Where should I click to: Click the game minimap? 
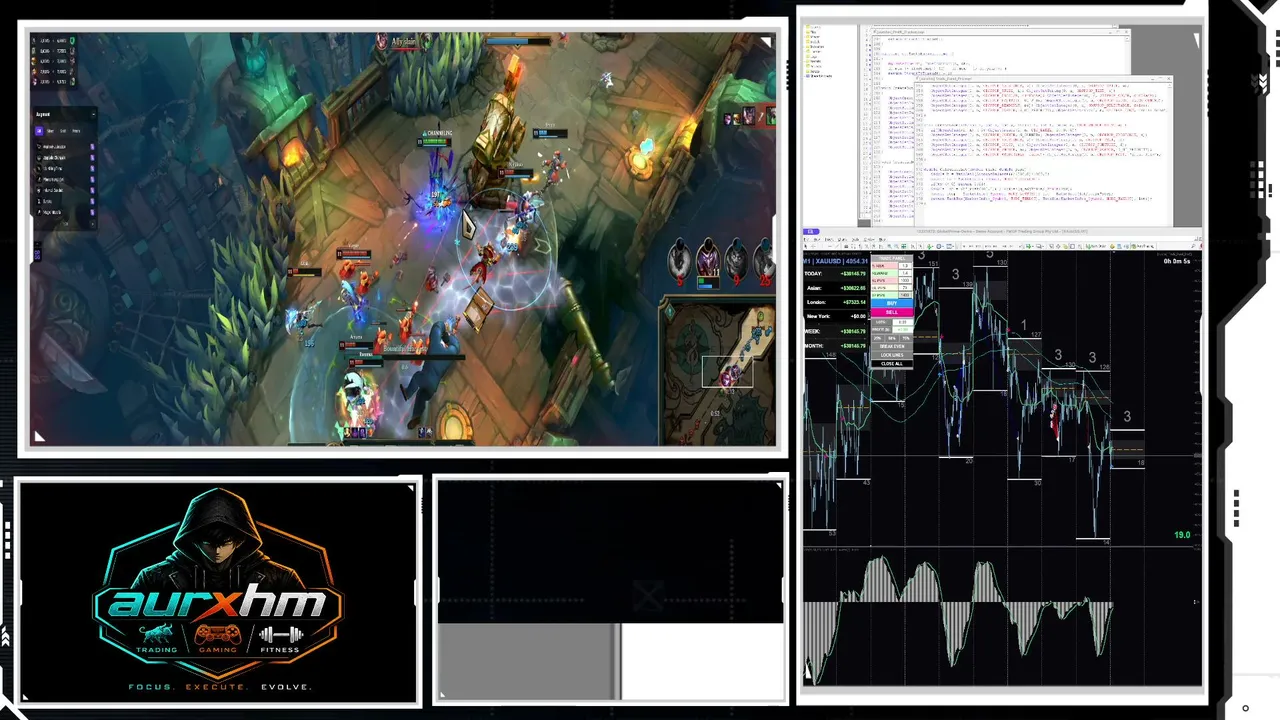pos(718,370)
